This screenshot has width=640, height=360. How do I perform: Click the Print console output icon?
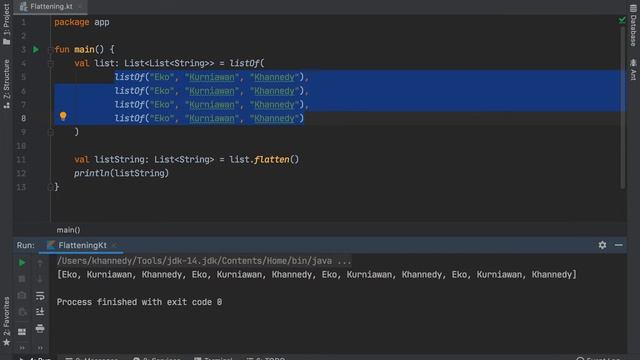(x=40, y=328)
